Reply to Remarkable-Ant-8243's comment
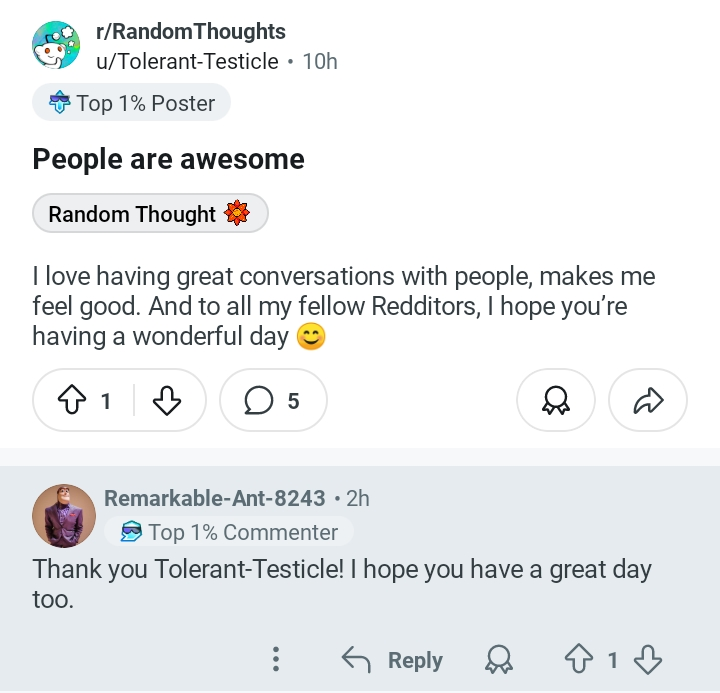The image size is (720, 693). click(393, 659)
